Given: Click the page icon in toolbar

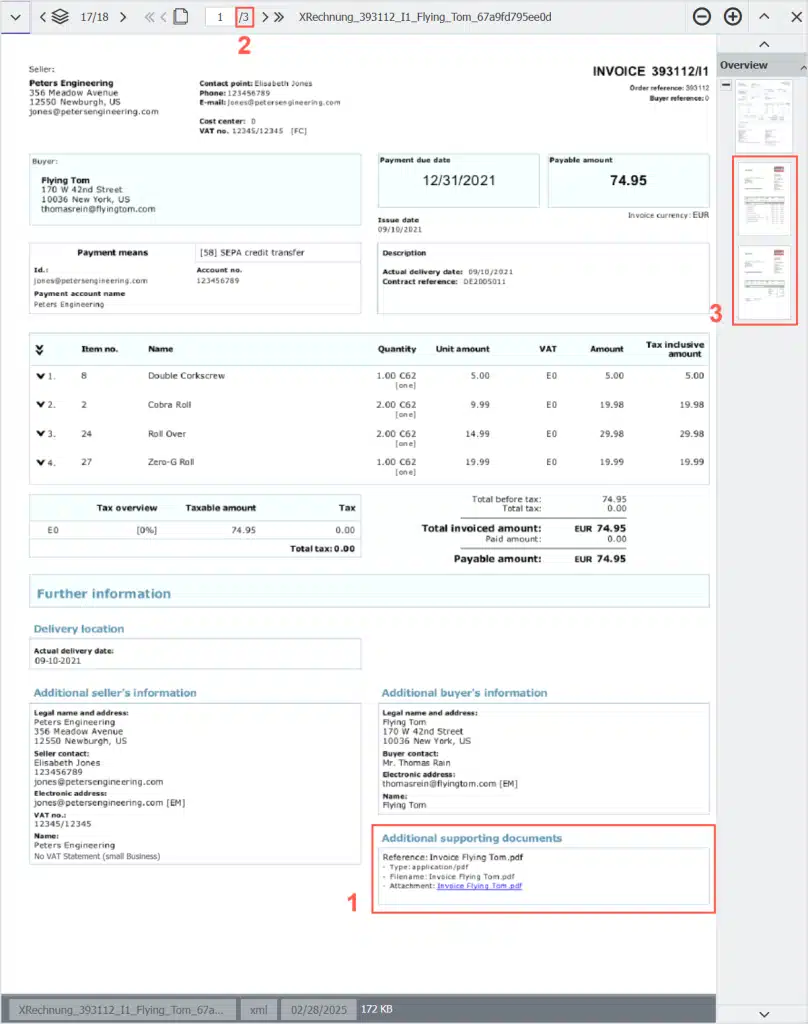Looking at the screenshot, I should tap(180, 17).
